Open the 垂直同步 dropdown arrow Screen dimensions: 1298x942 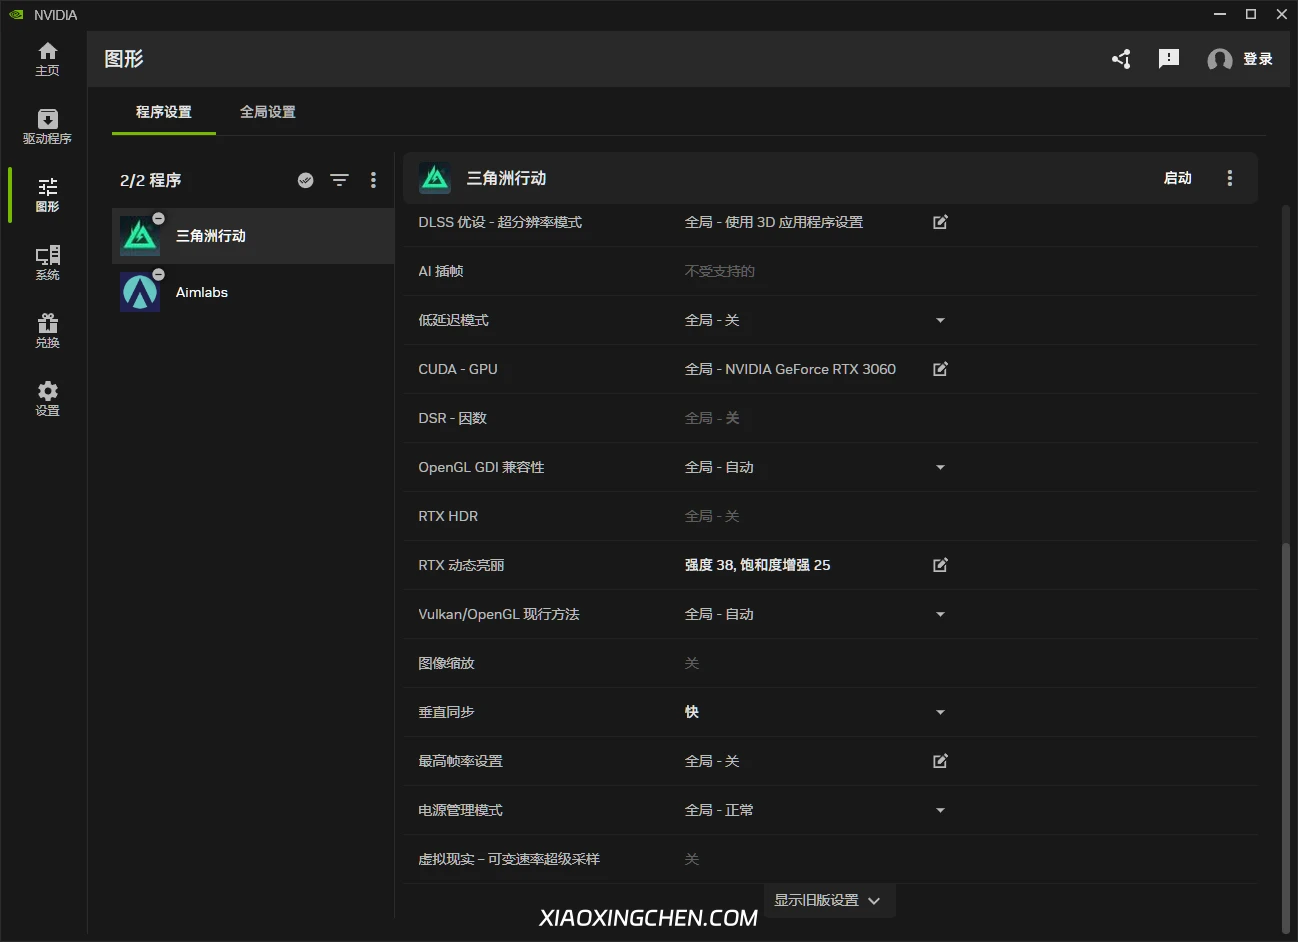[x=940, y=712]
